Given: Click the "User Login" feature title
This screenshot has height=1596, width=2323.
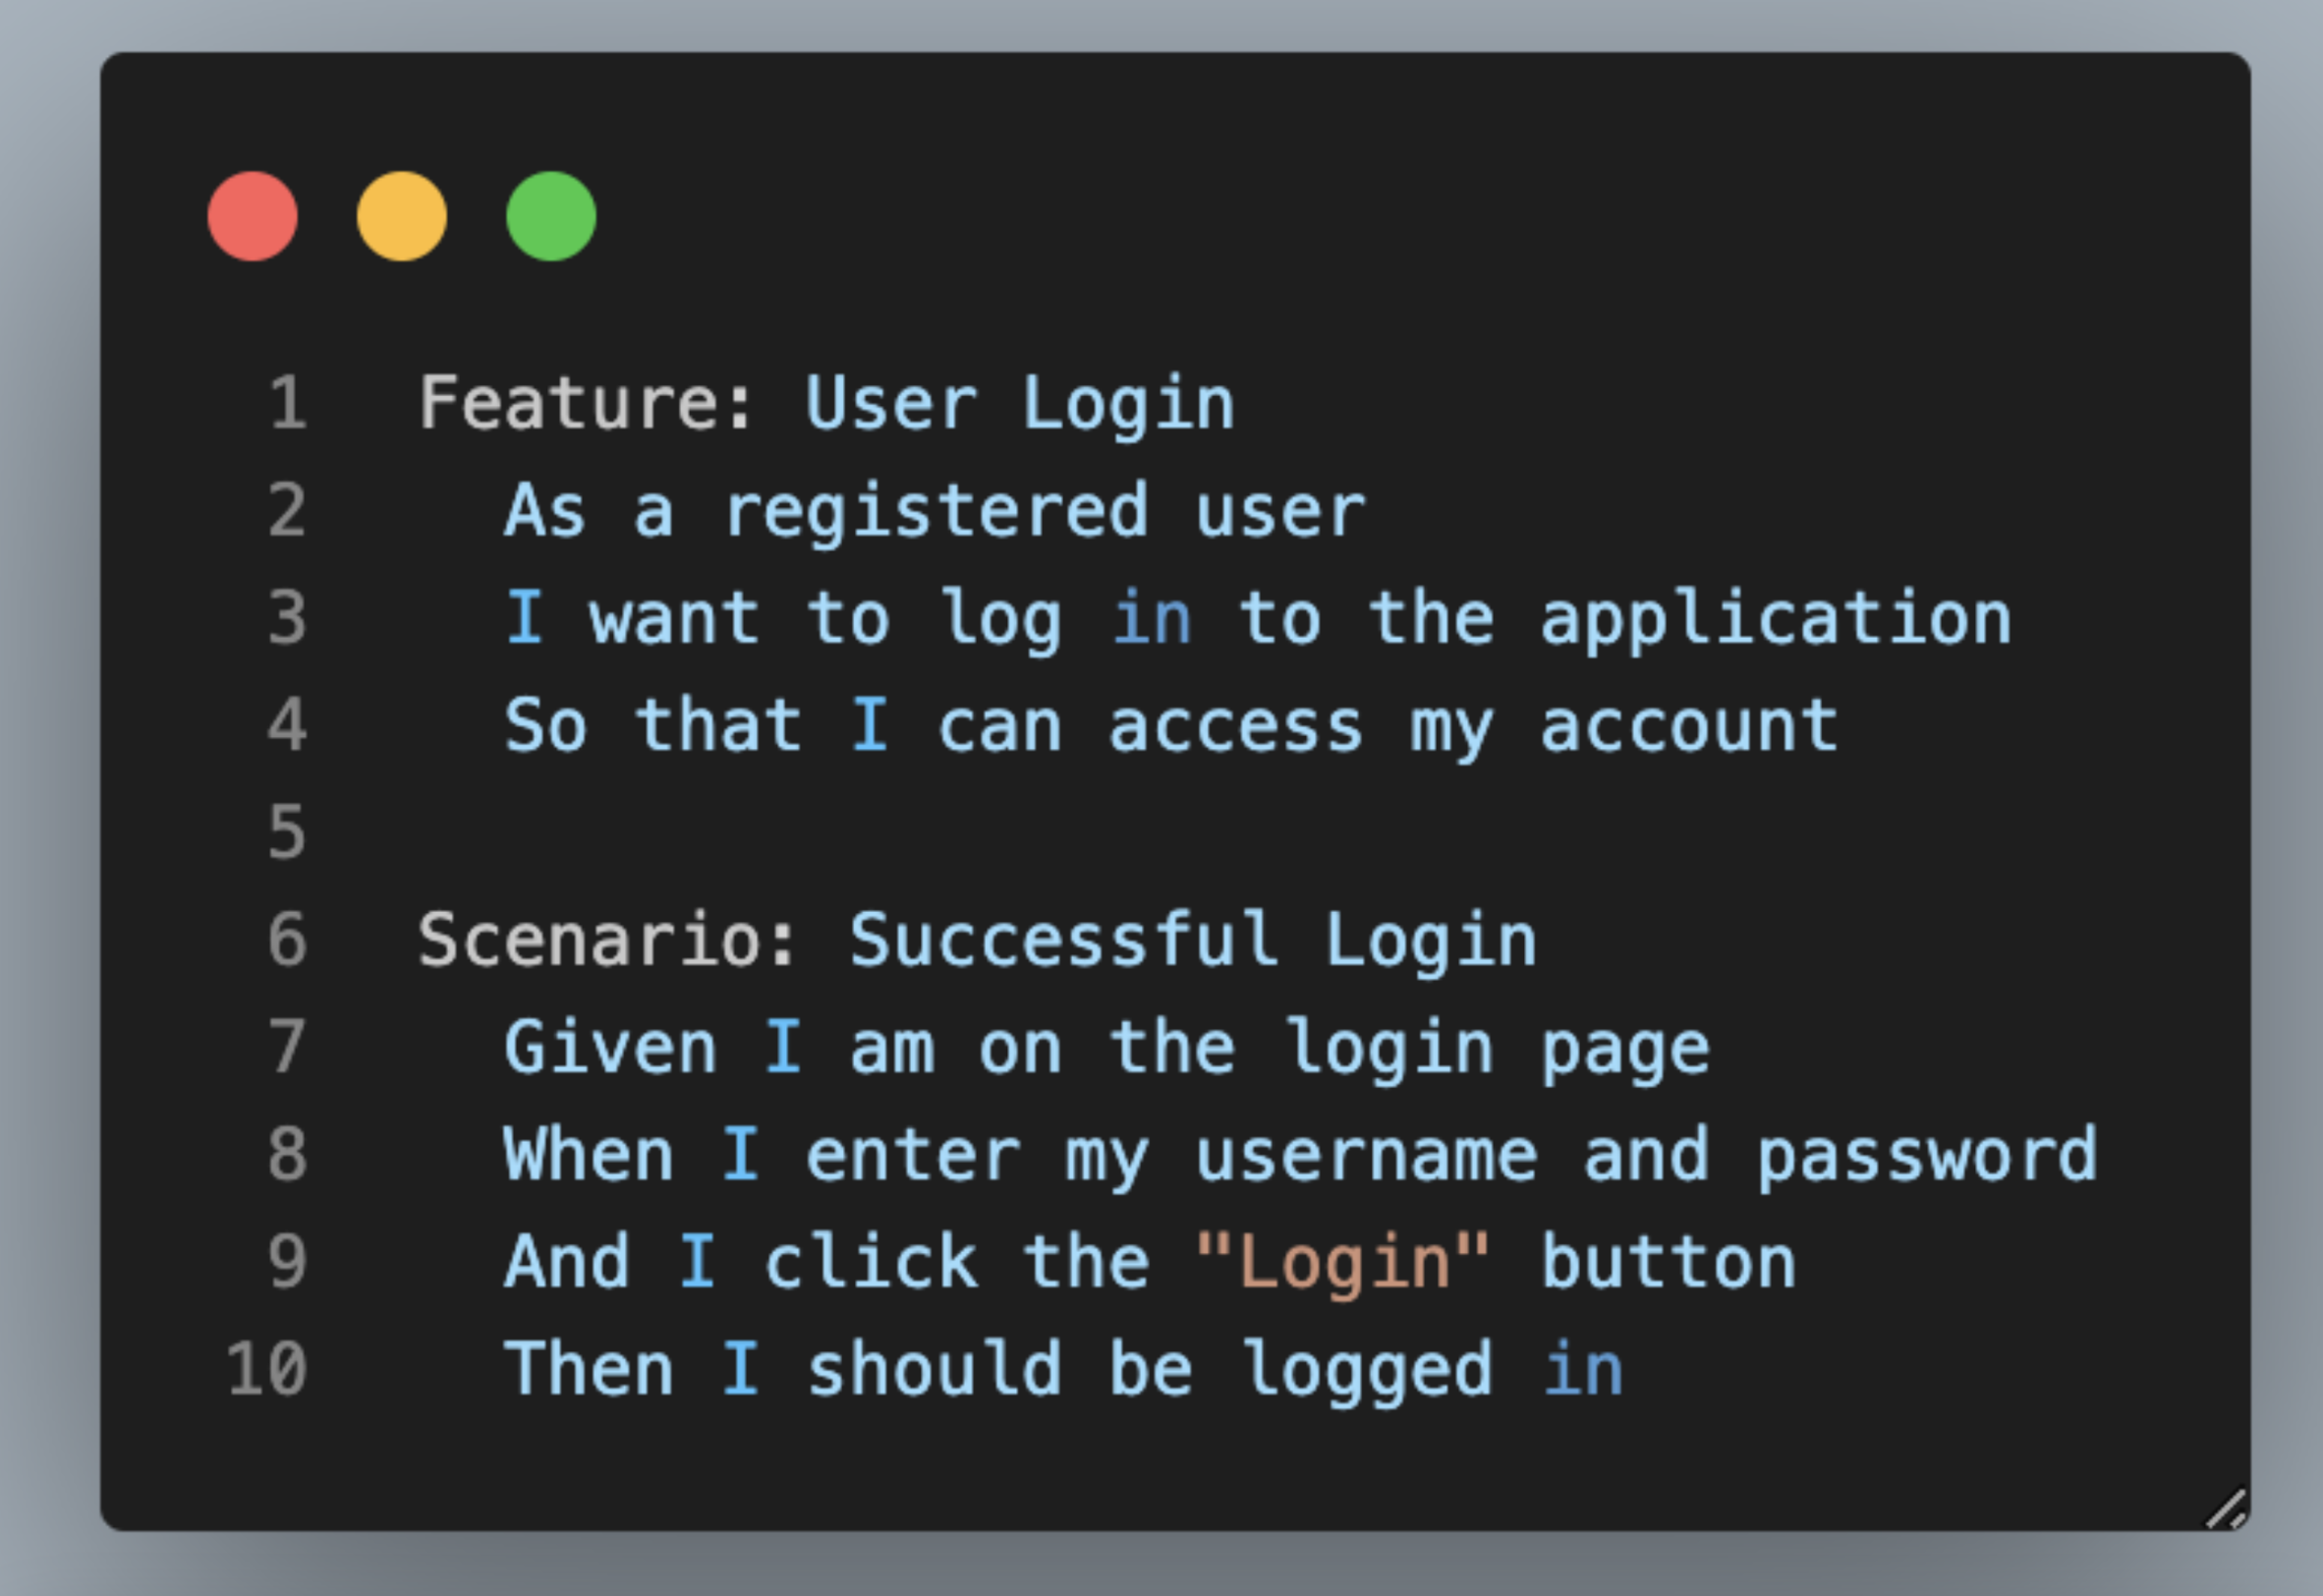Looking at the screenshot, I should coord(1020,403).
